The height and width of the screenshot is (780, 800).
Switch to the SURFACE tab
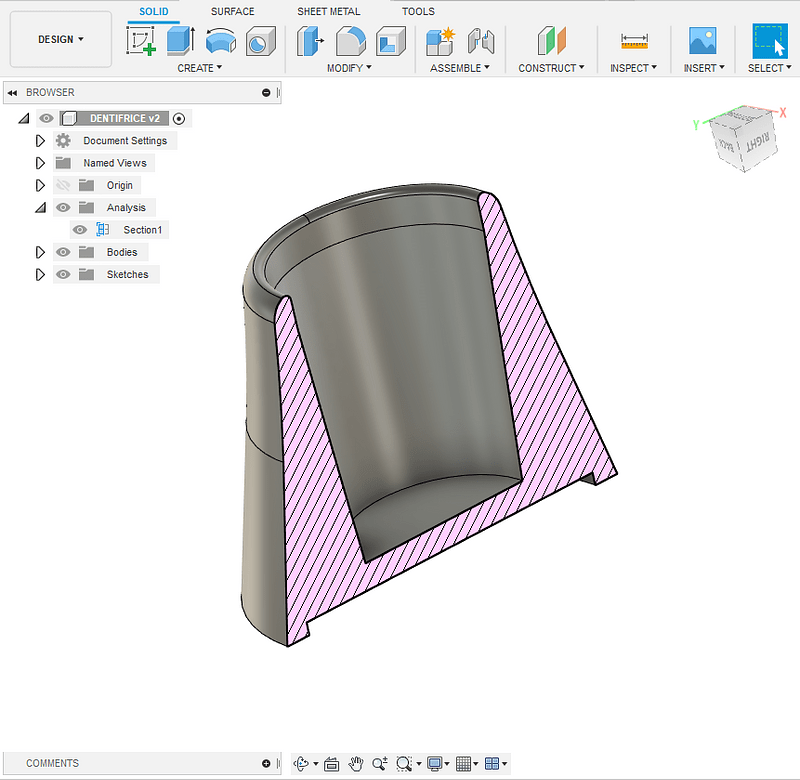pos(233,11)
